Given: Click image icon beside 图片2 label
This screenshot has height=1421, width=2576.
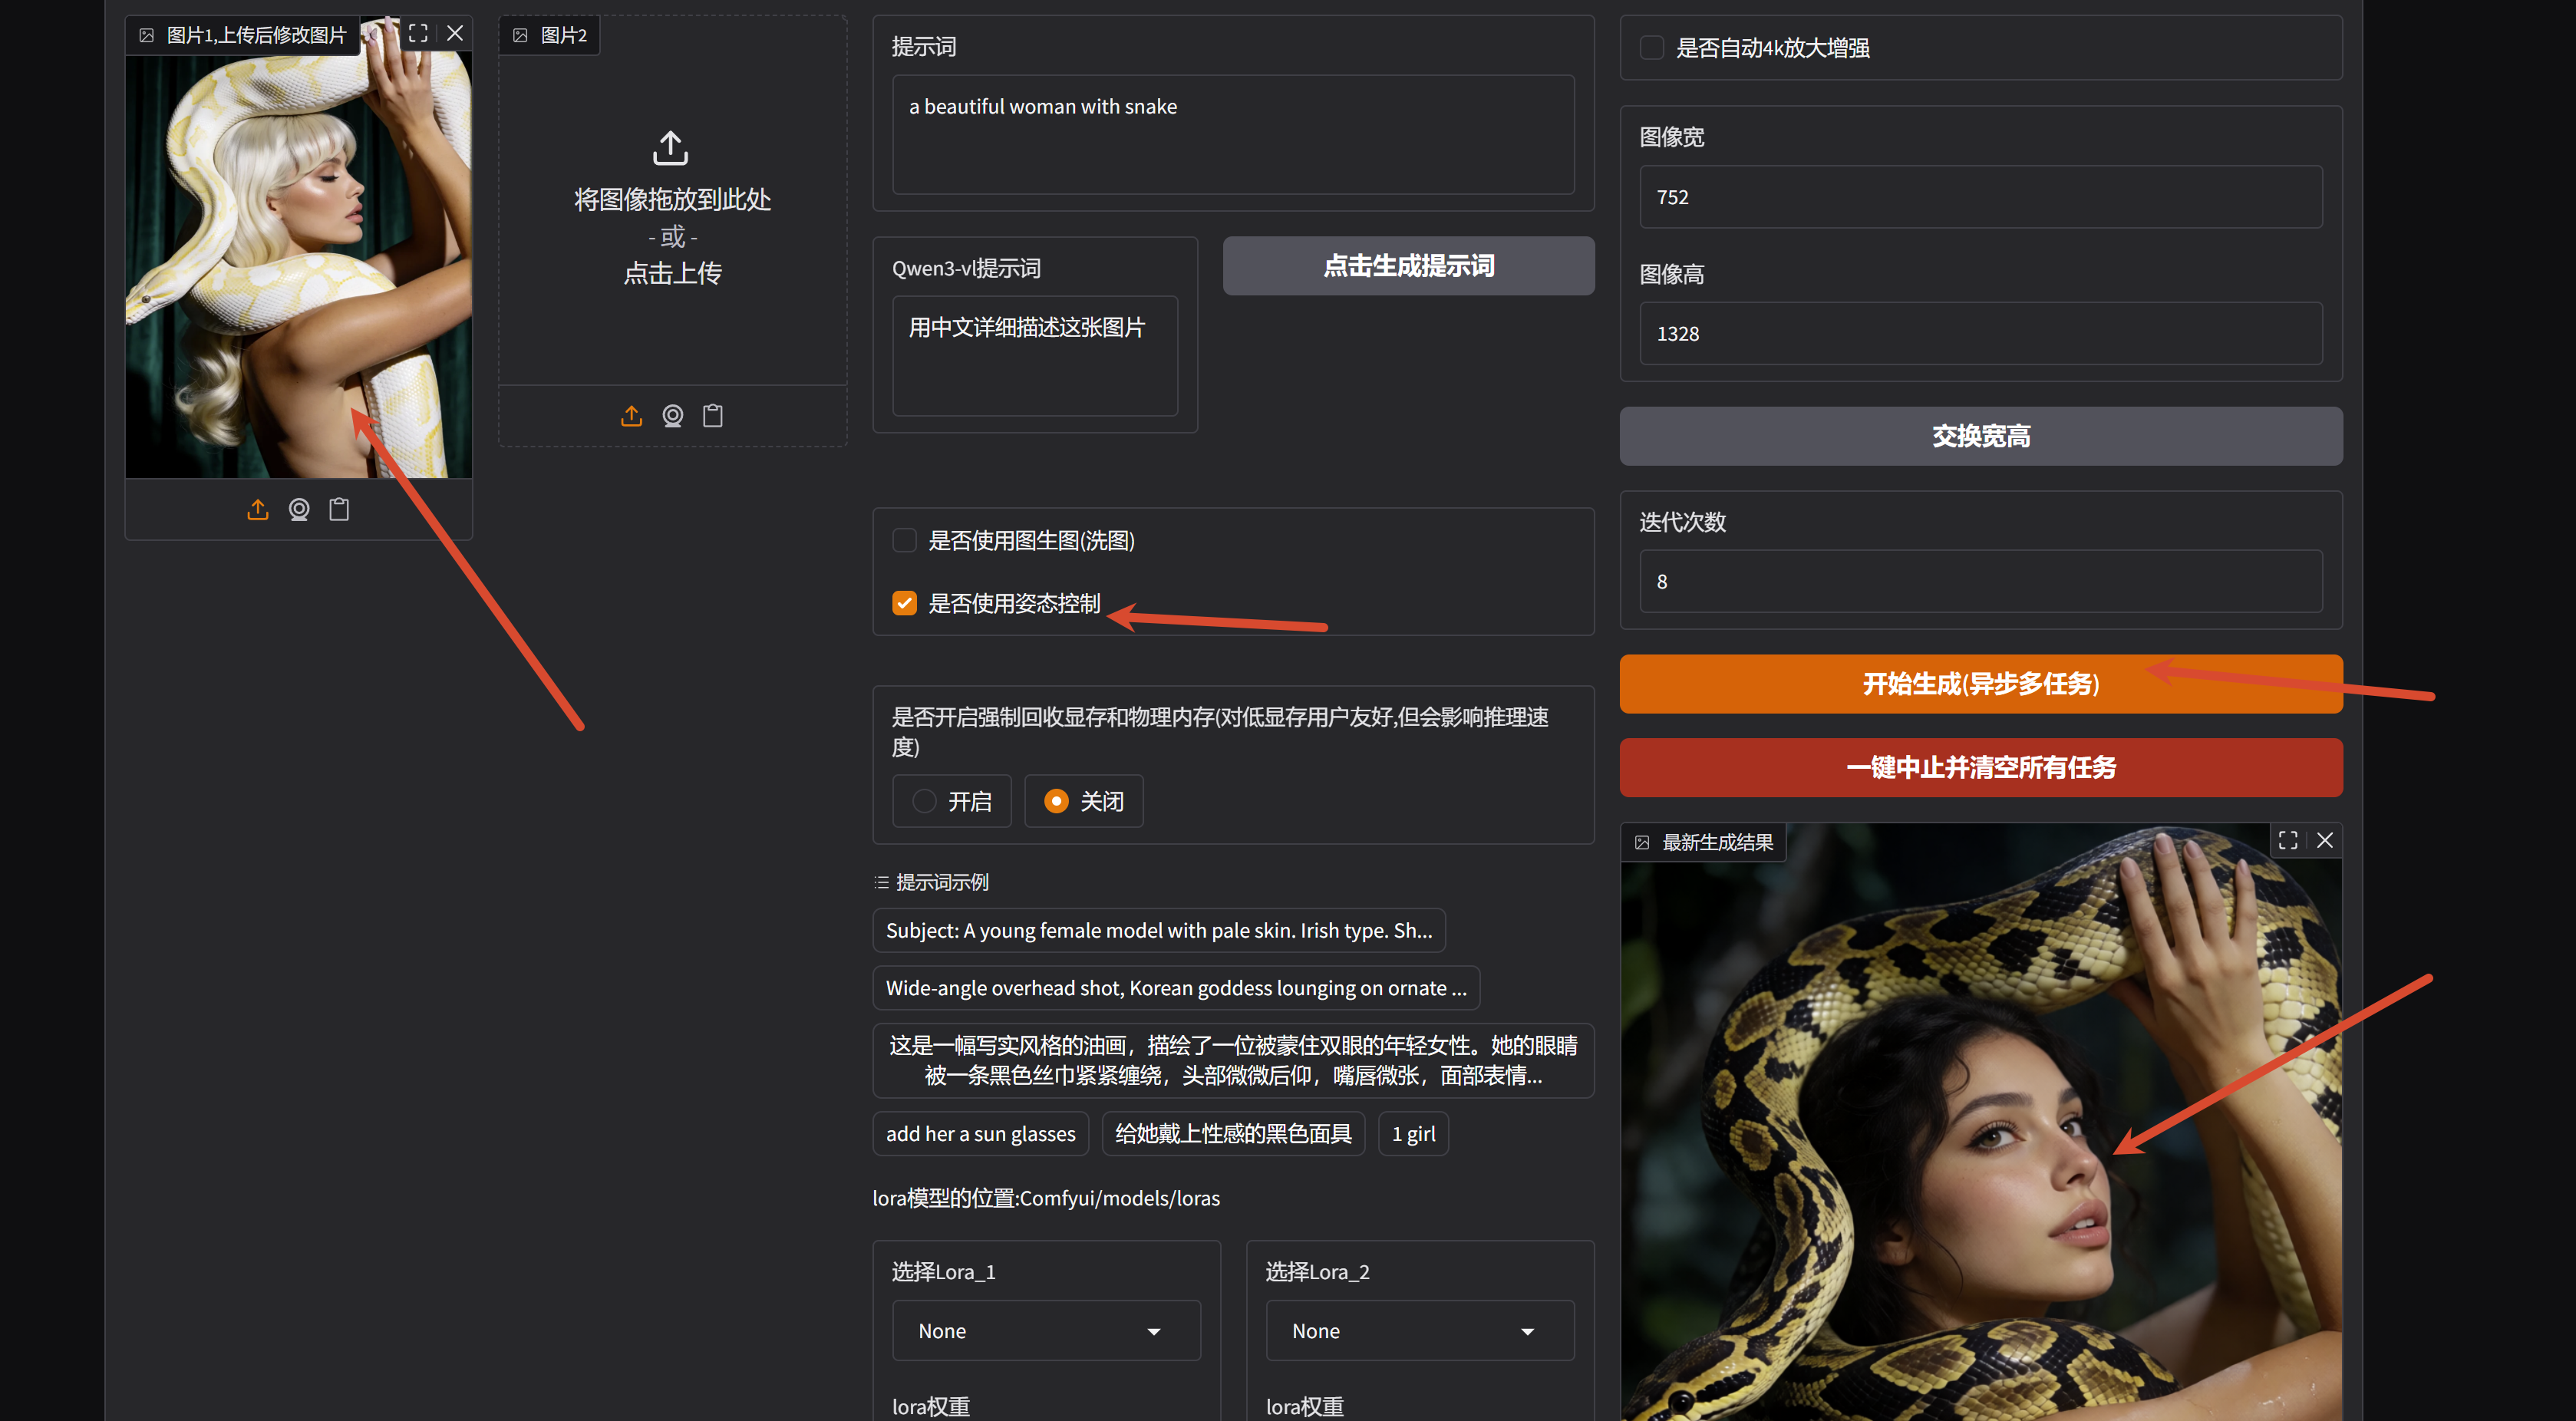Looking at the screenshot, I should pyautogui.click(x=520, y=35).
